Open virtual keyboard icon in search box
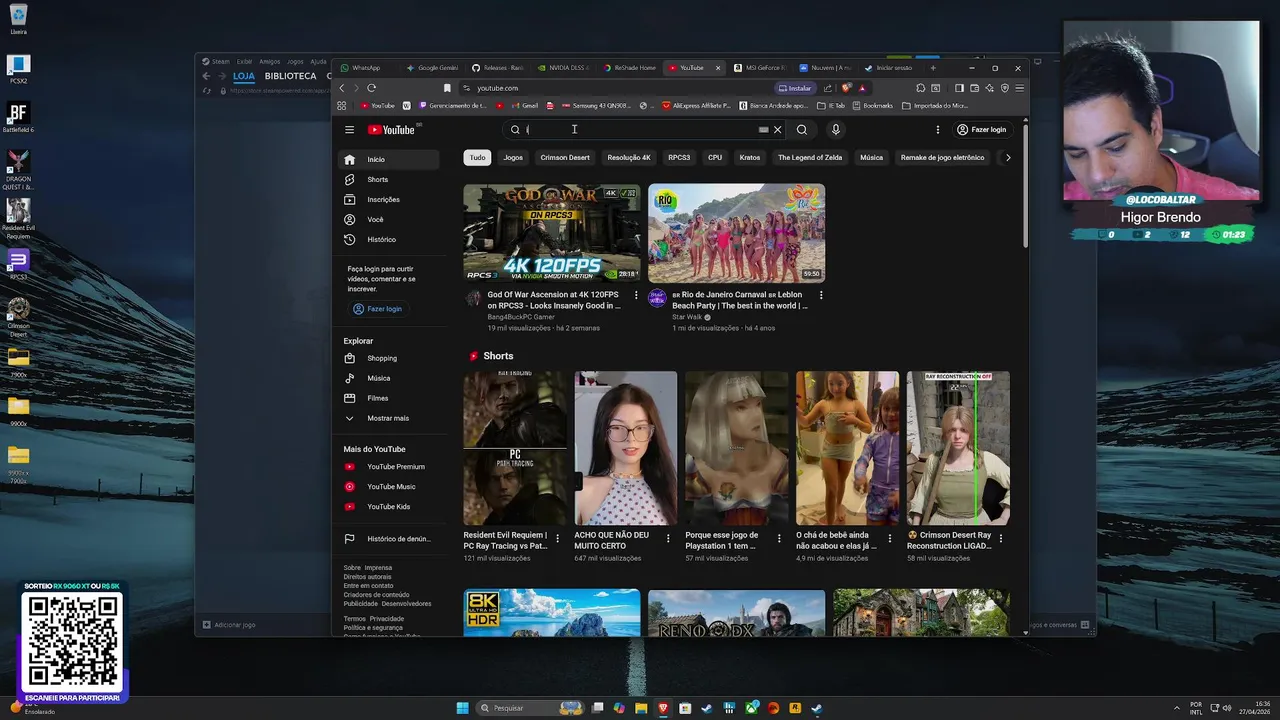This screenshot has height=720, width=1280. 764,130
